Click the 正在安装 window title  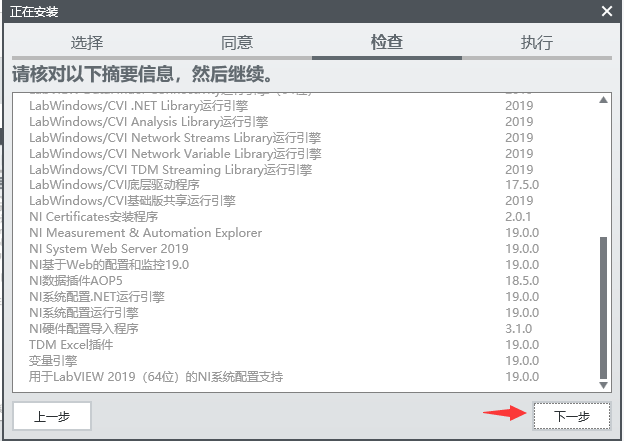click(x=34, y=12)
